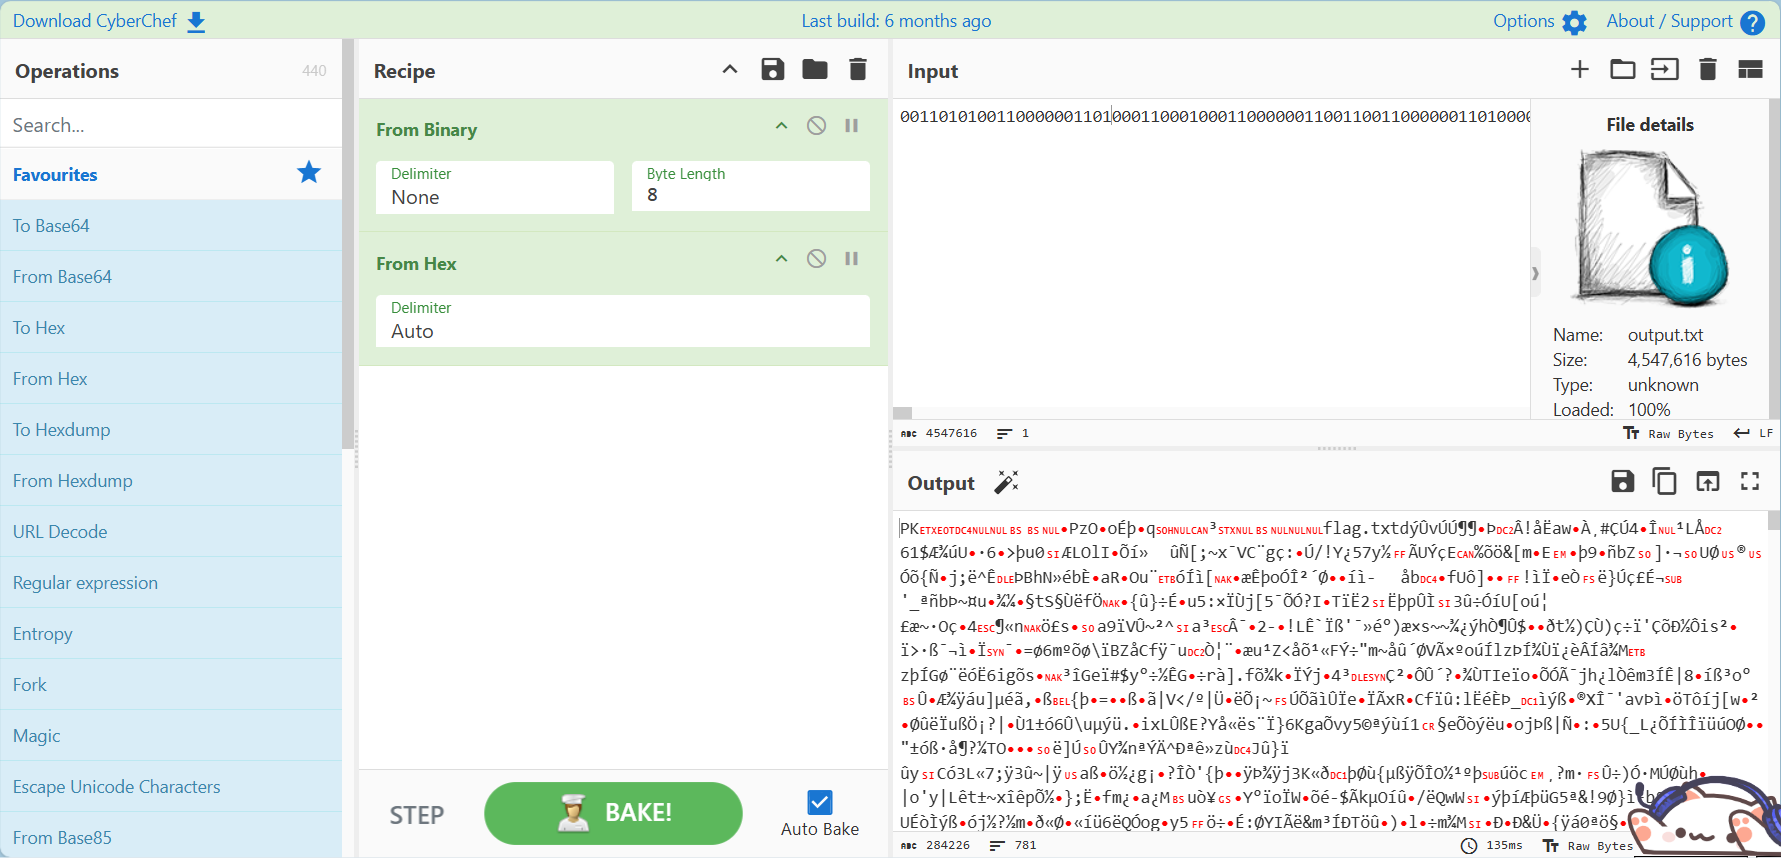Click into the binary input text

(x=1214, y=117)
